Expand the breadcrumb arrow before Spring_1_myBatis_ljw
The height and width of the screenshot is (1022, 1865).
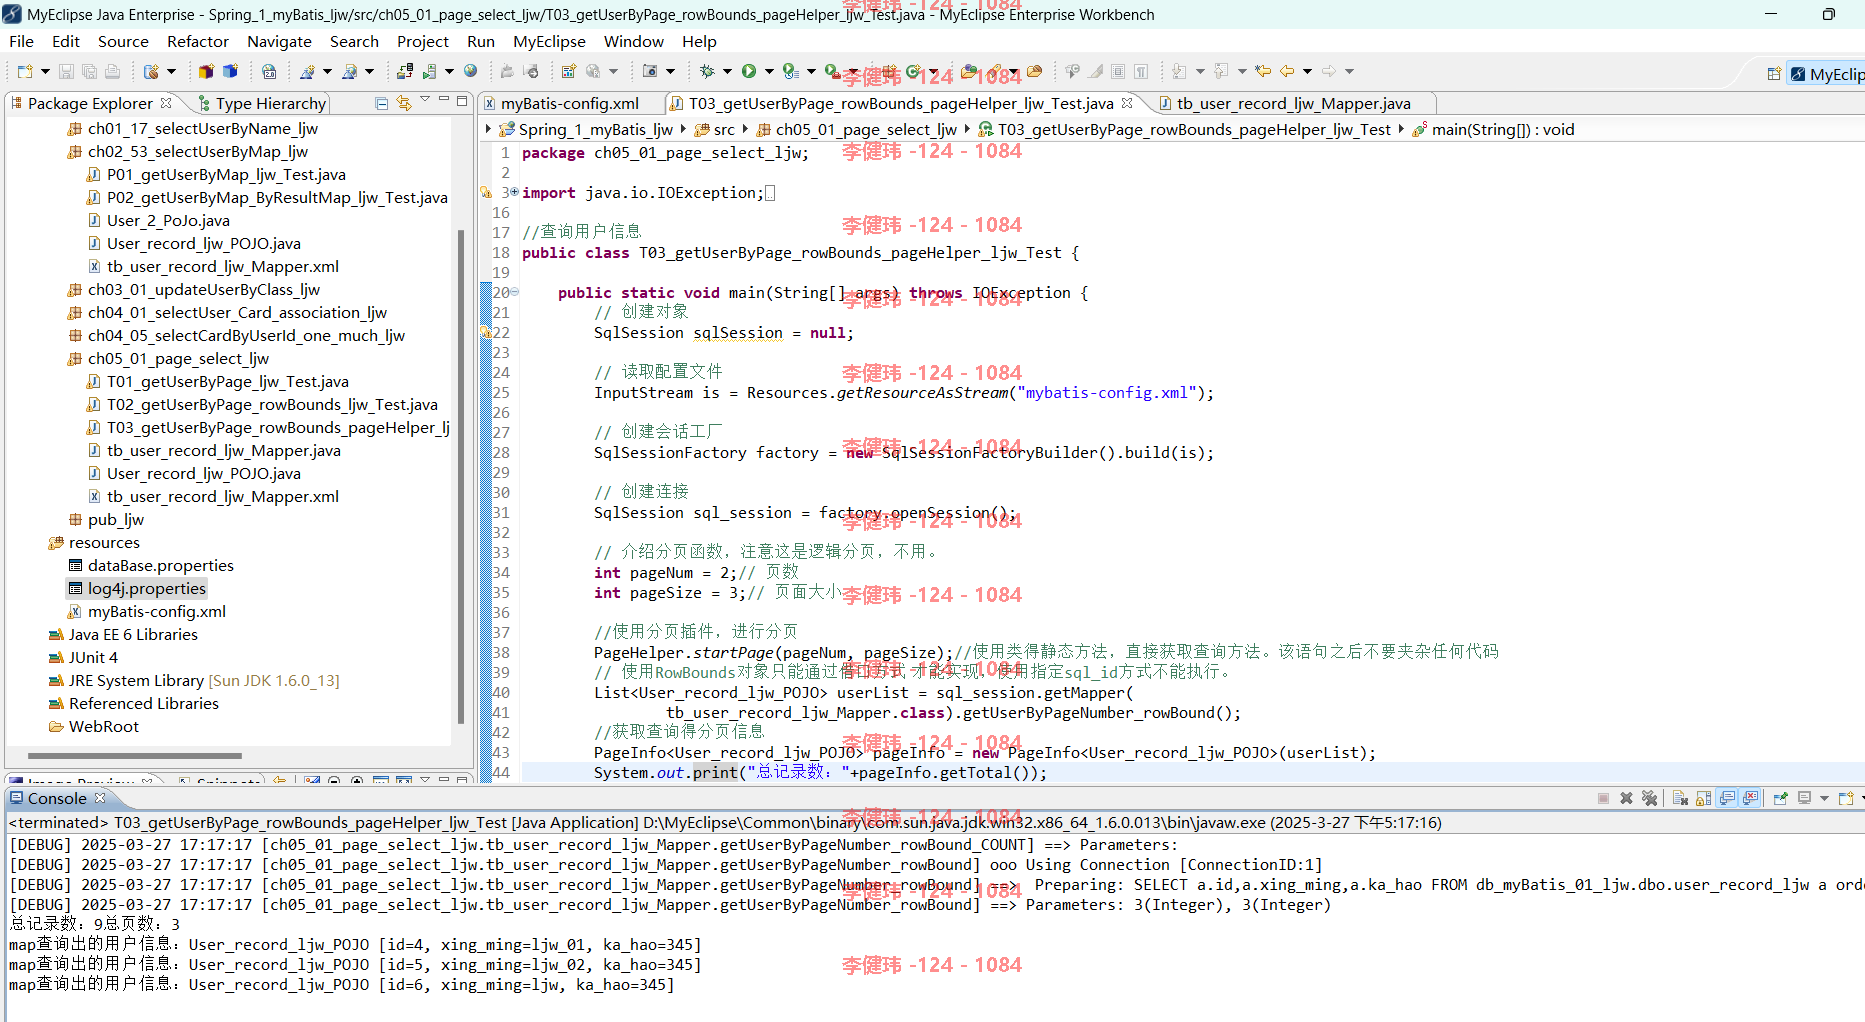488,129
